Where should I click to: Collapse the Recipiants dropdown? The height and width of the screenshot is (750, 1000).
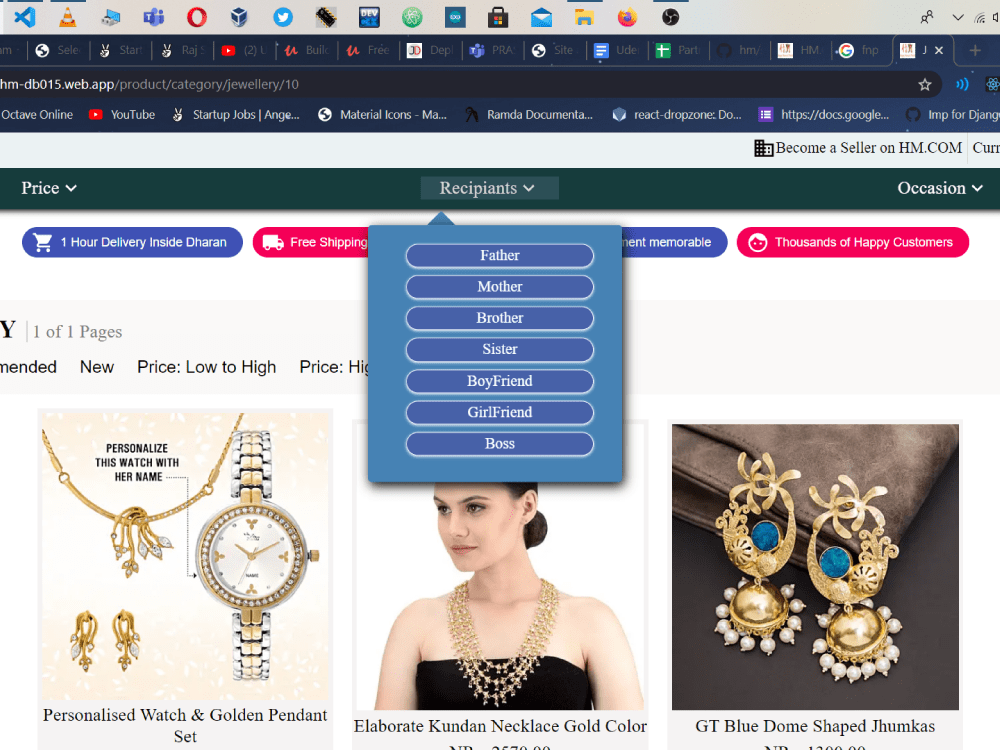coord(489,188)
